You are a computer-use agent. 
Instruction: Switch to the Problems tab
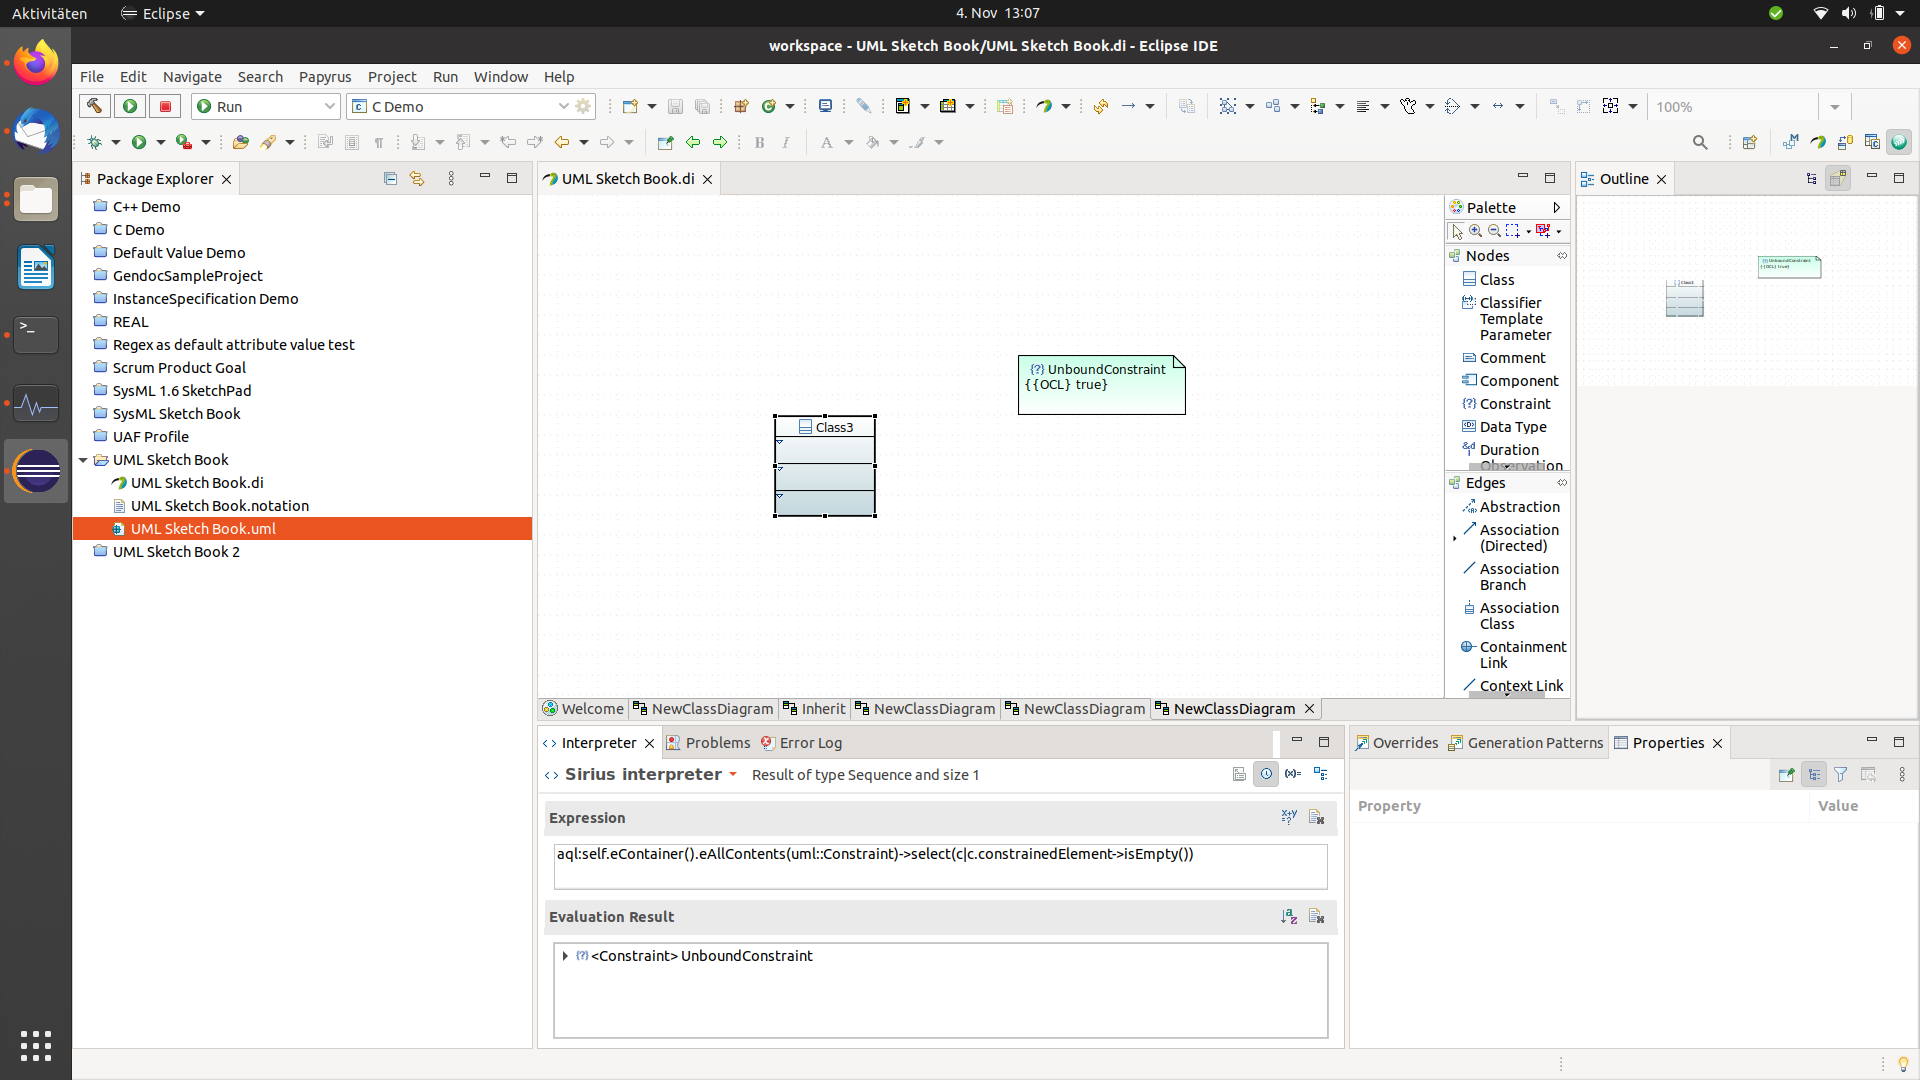pos(708,743)
